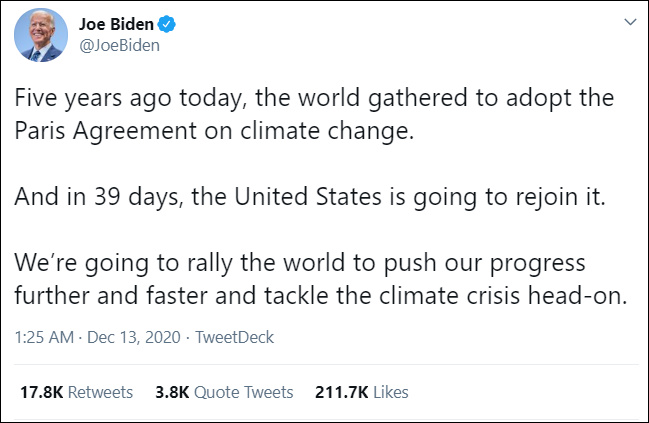View the 17.8K Retweets list
The image size is (649, 423).
[x=76, y=392]
